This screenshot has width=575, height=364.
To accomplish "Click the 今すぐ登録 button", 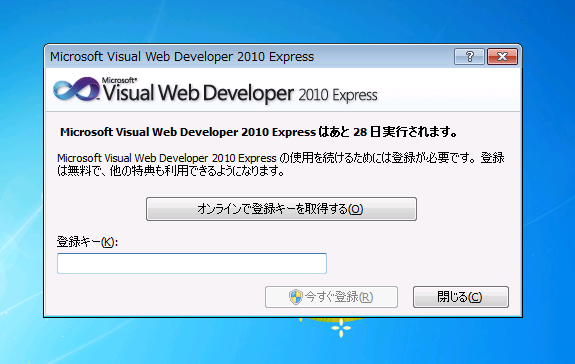I will (332, 297).
